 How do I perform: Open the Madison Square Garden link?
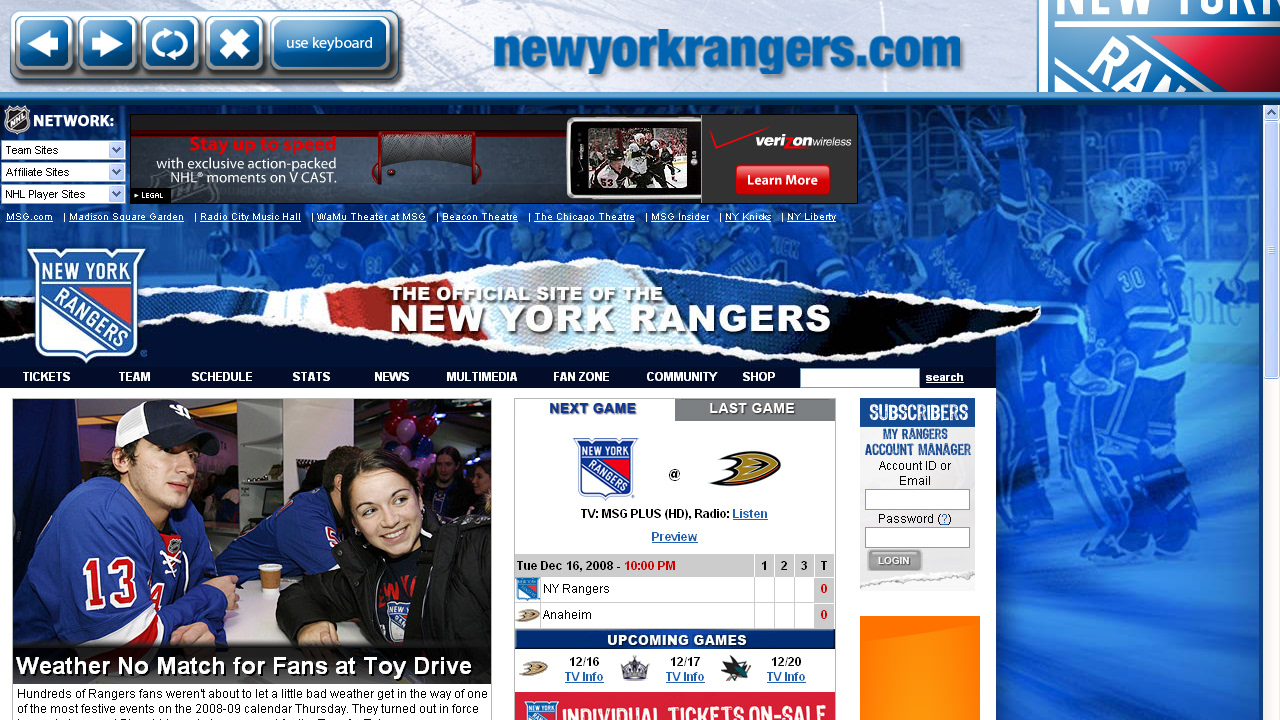pyautogui.click(x=126, y=217)
